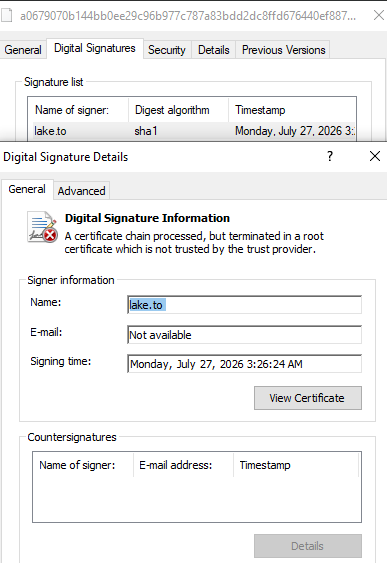
Task: Open the Details tab in properties window
Action: pyautogui.click(x=214, y=50)
